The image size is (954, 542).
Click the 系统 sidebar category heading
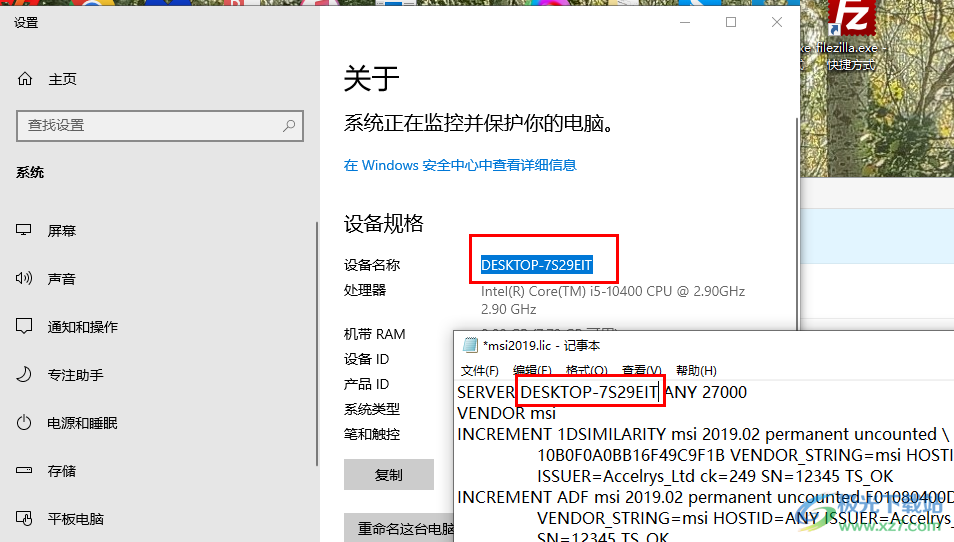click(30, 172)
